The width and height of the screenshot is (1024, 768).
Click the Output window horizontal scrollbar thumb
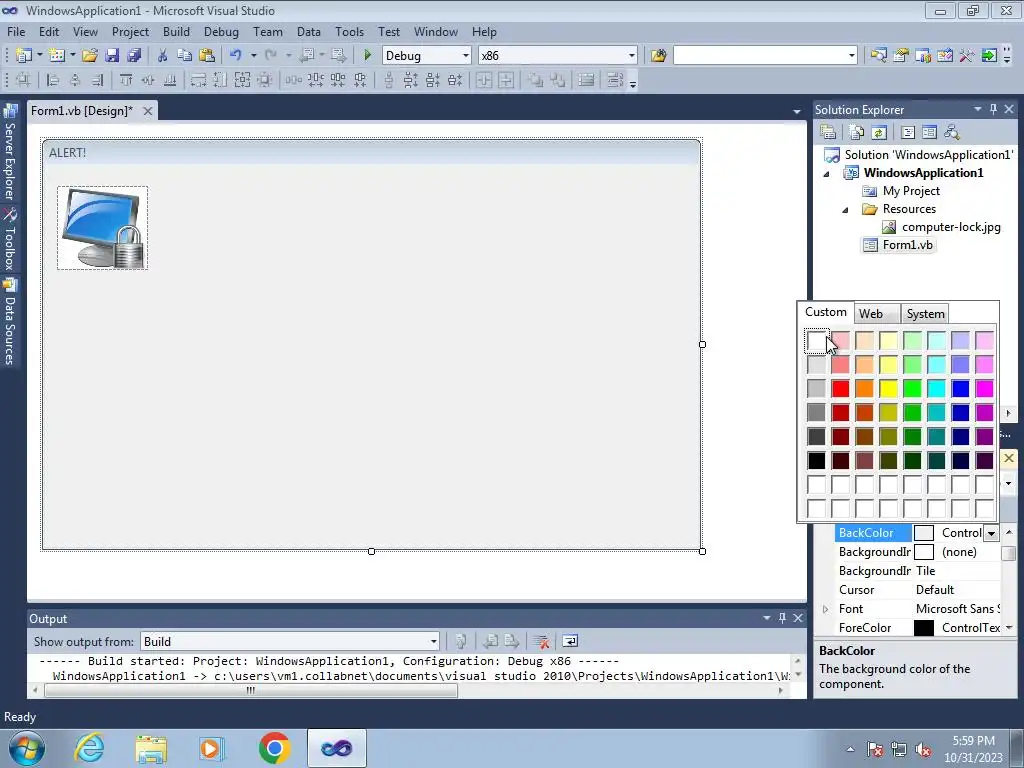coord(251,690)
